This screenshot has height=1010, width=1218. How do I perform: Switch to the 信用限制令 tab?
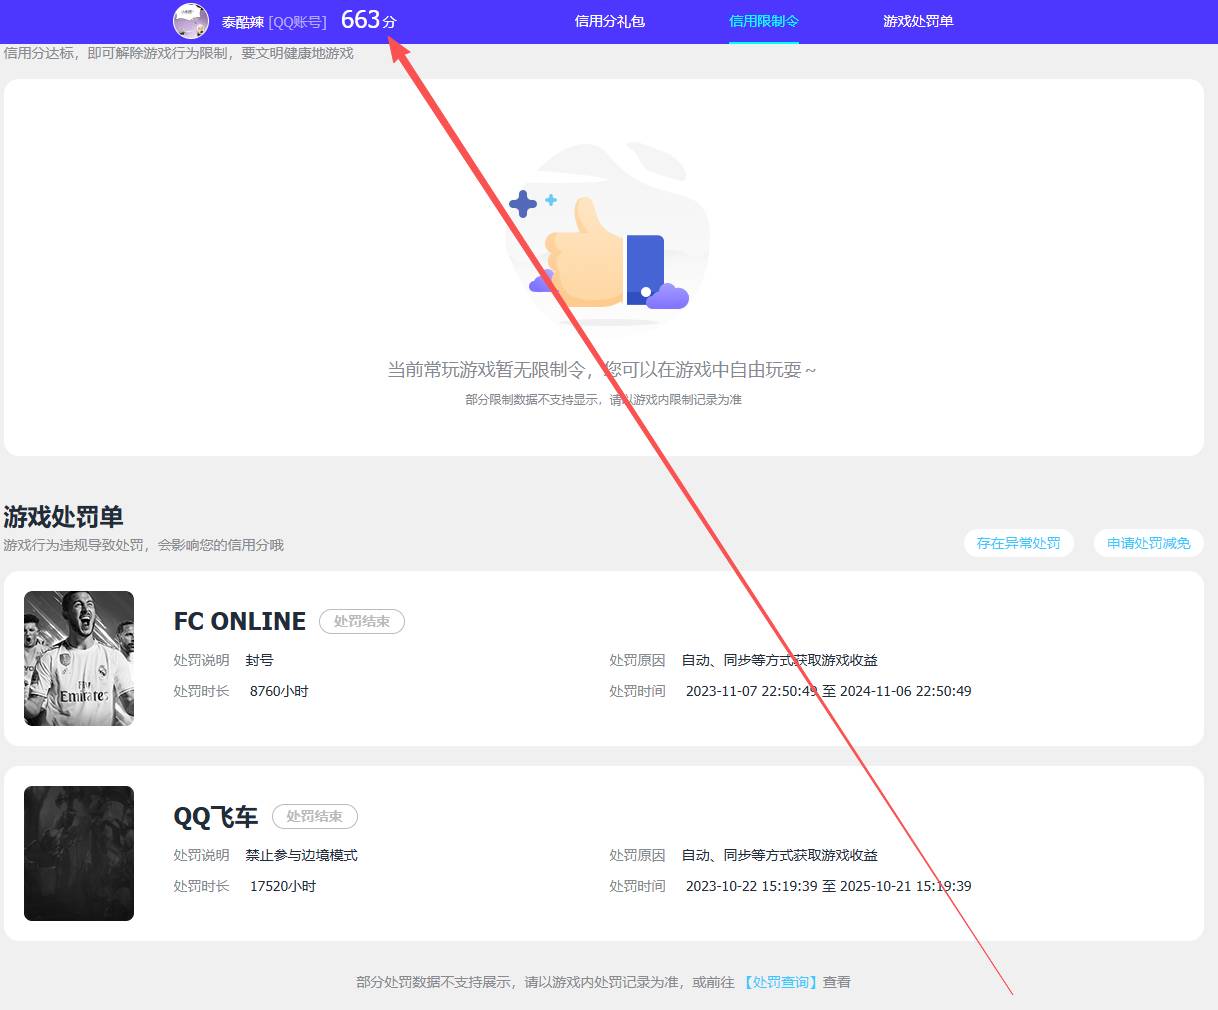click(763, 21)
